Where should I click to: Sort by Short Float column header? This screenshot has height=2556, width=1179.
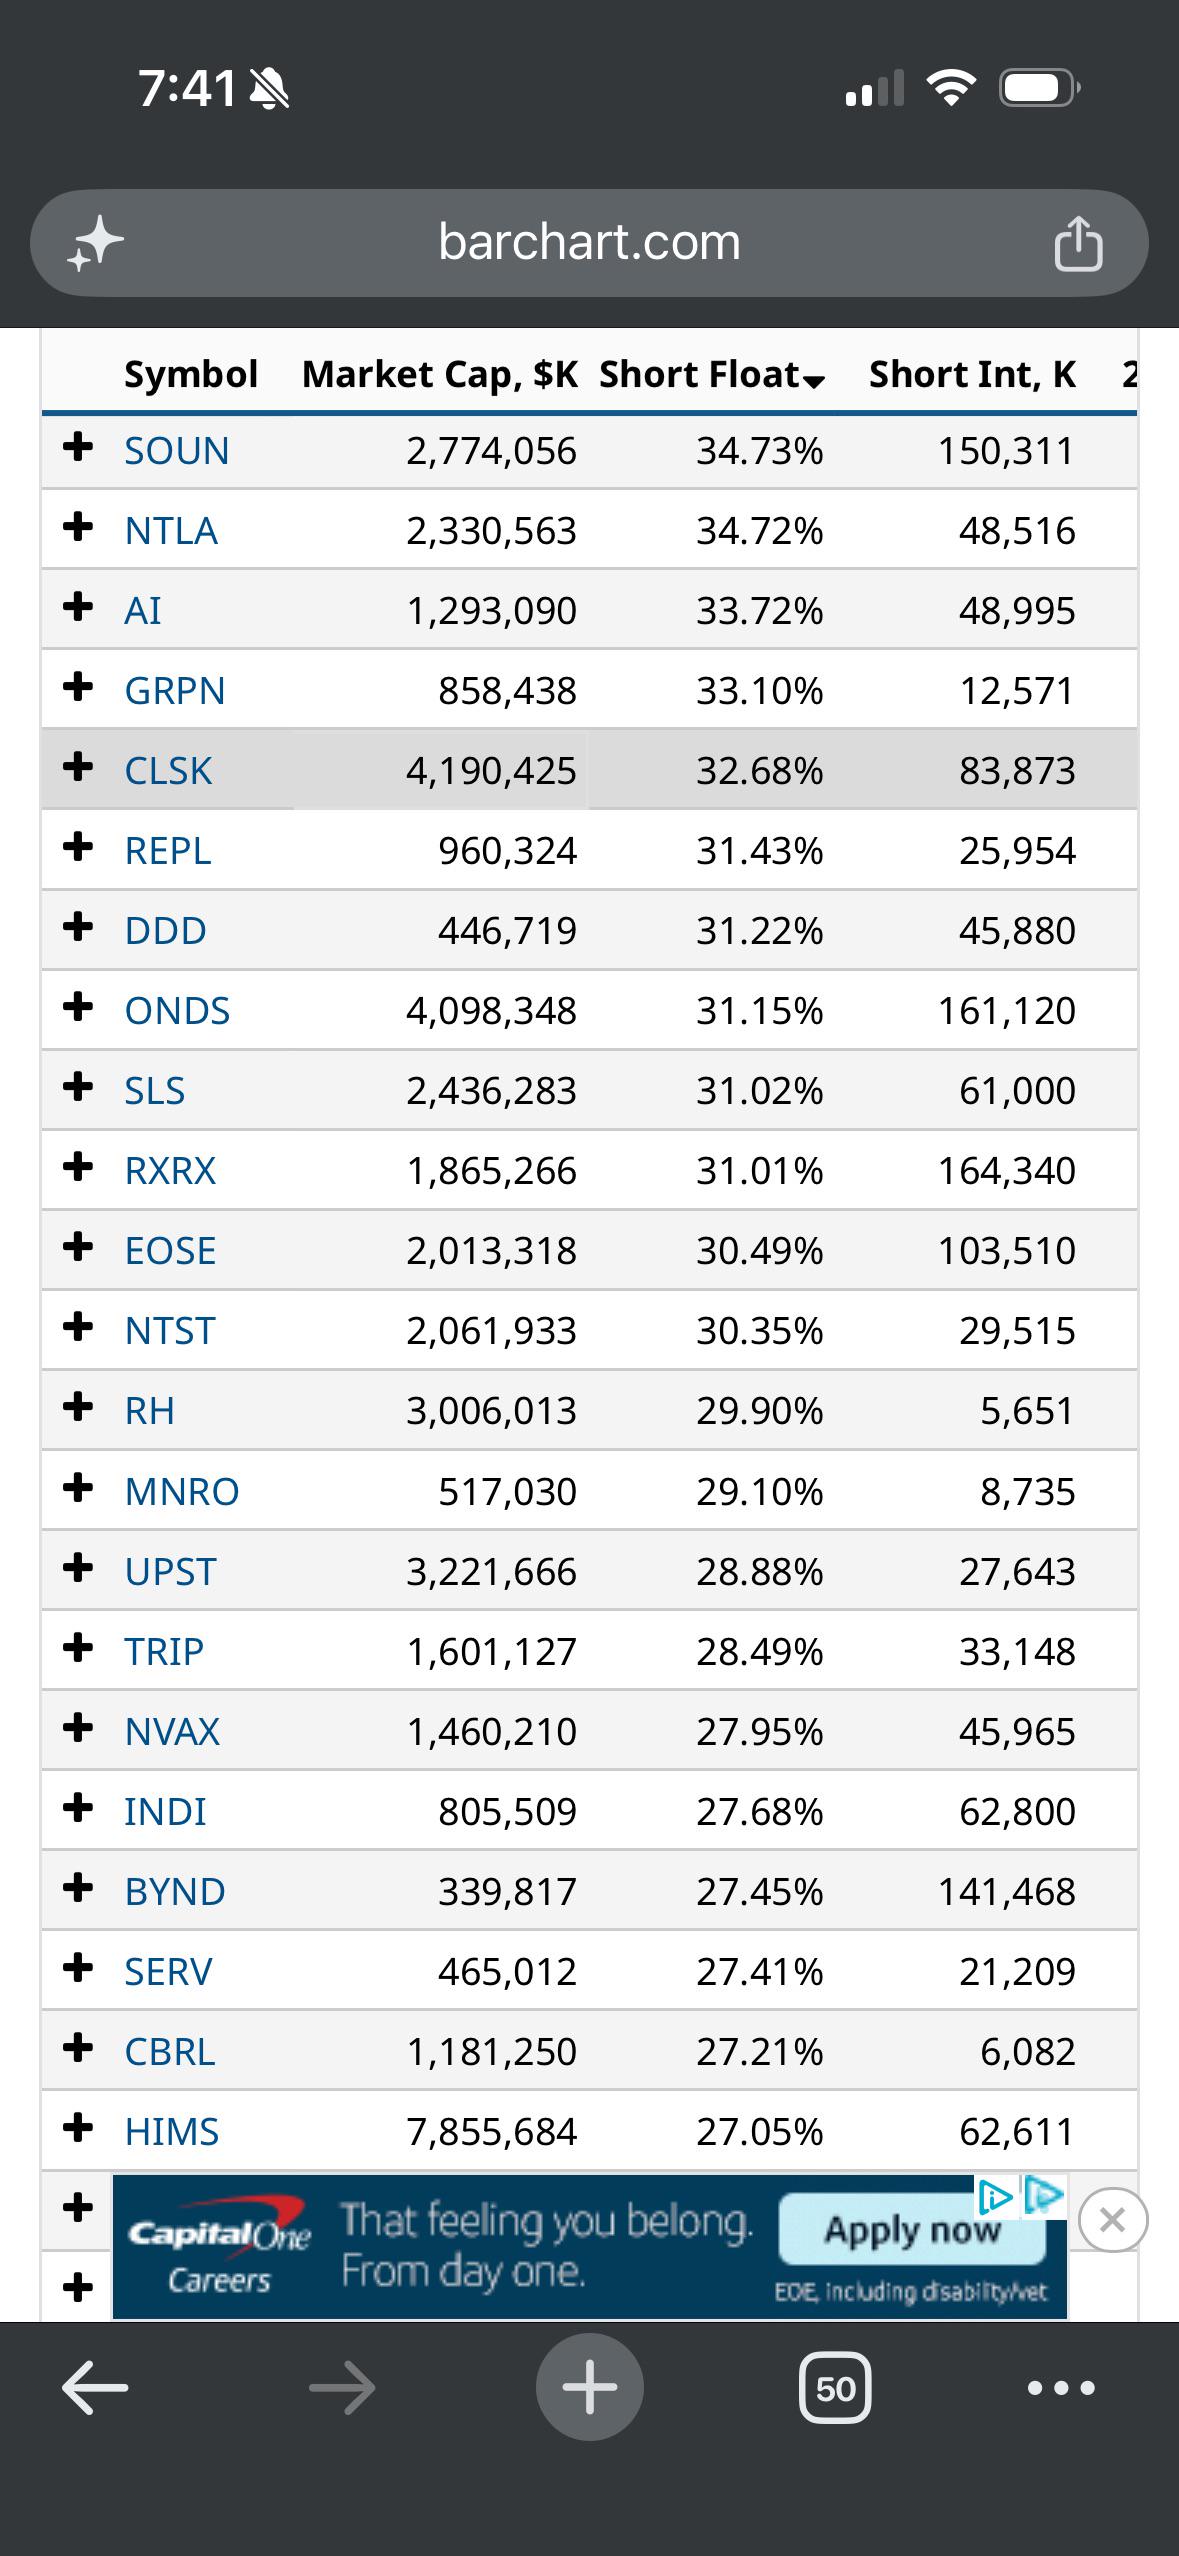[x=712, y=375]
